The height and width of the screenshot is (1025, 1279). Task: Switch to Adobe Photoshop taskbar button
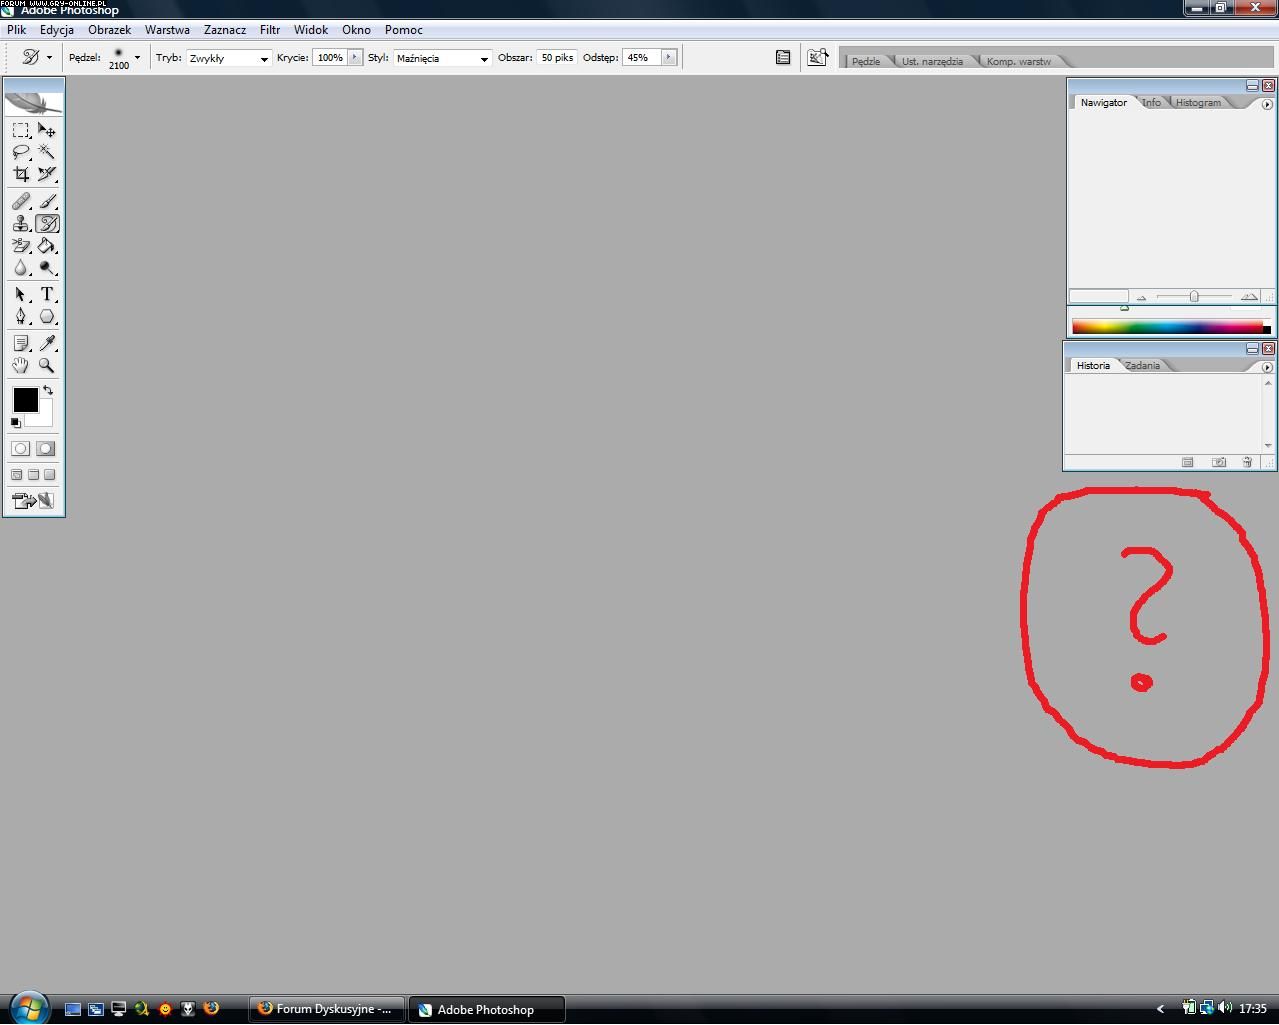[486, 1009]
